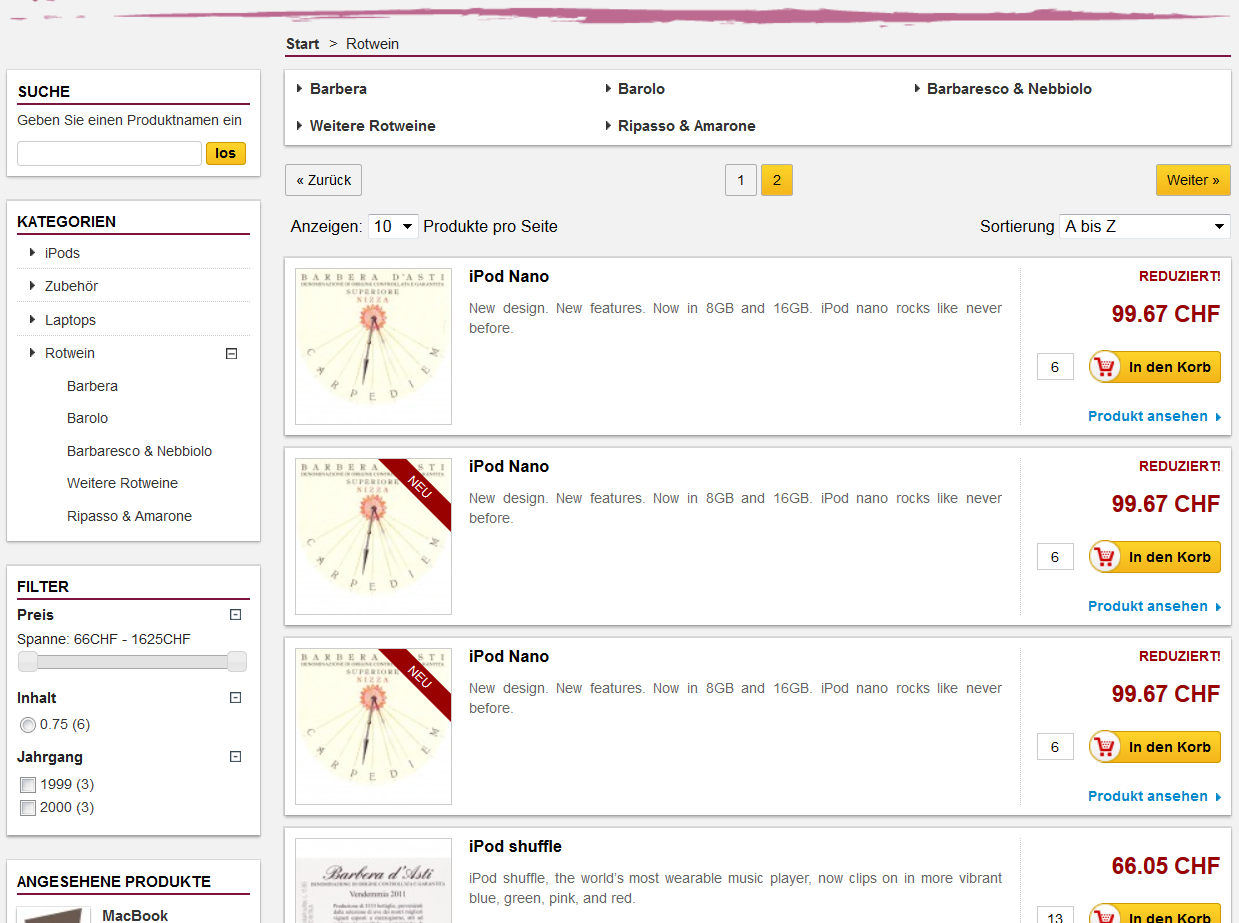Open Start breadcrumb link
The height and width of the screenshot is (923, 1239).
point(302,44)
